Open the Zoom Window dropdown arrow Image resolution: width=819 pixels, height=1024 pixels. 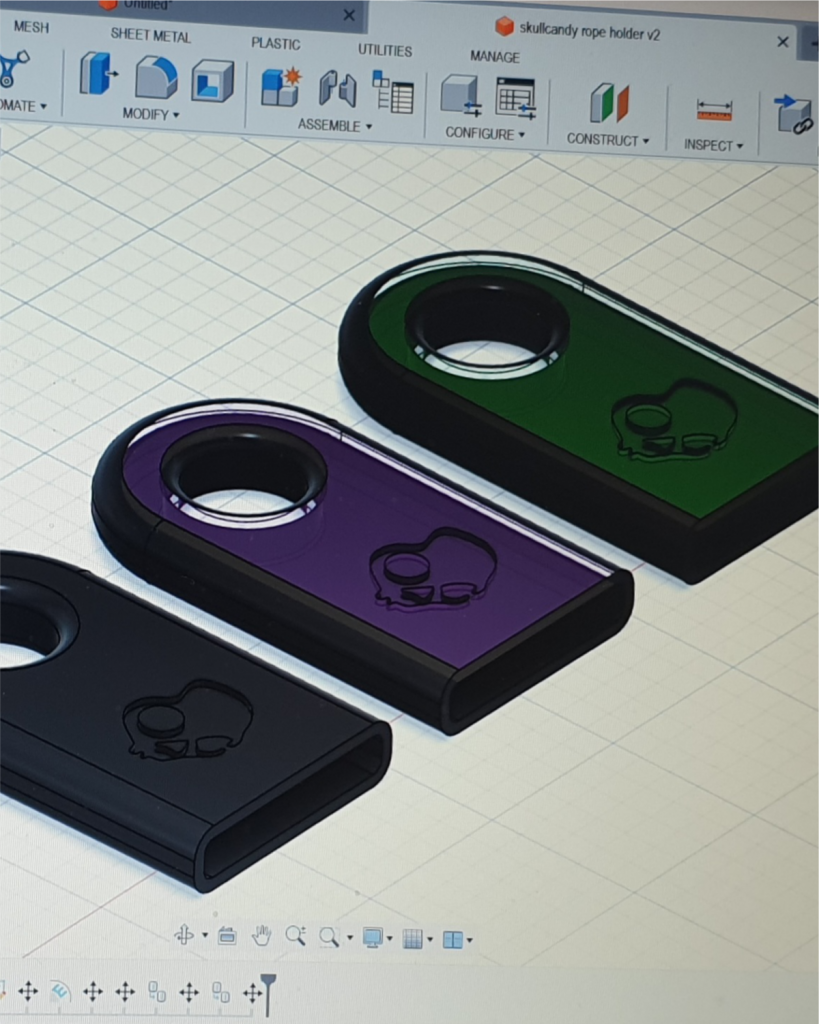tap(349, 938)
